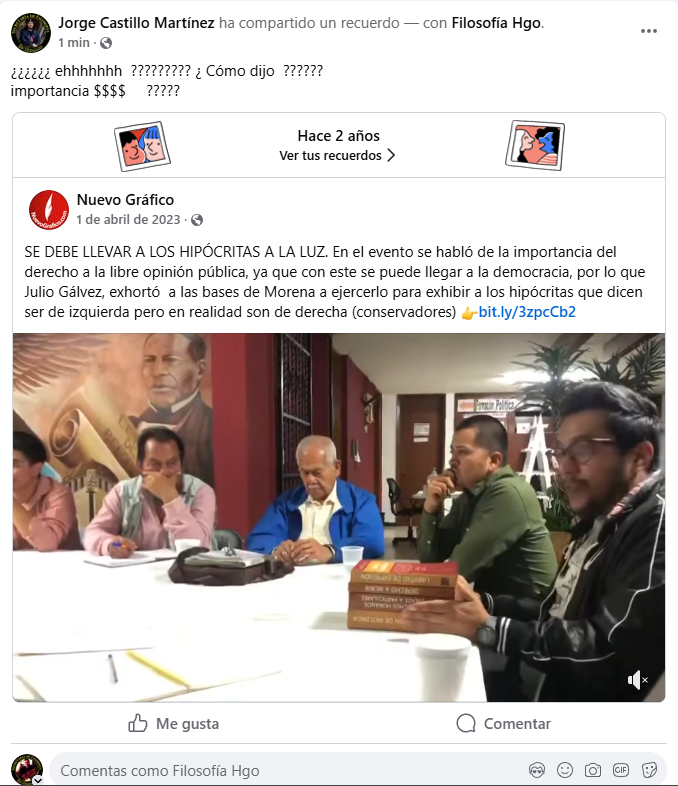Image resolution: width=678 pixels, height=786 pixels.
Task: Open the GIF picker in the comment box
Action: 621,769
